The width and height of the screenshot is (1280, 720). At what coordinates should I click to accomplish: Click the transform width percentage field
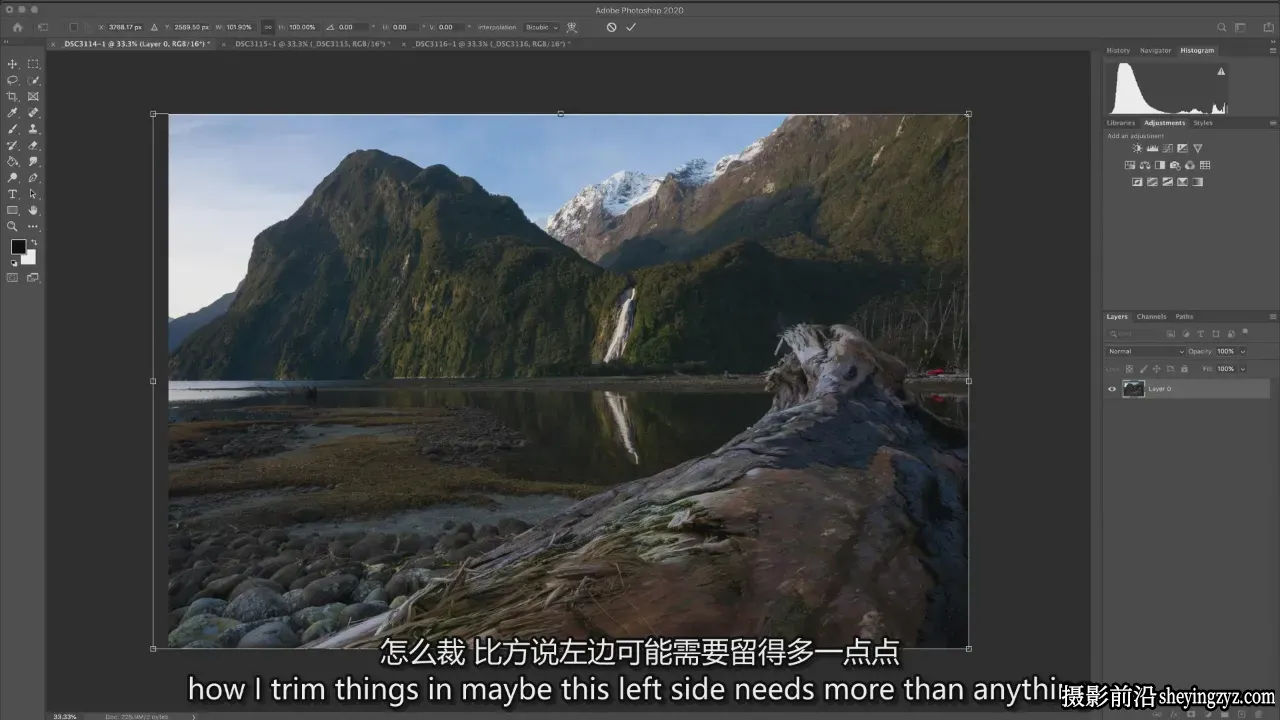point(237,27)
